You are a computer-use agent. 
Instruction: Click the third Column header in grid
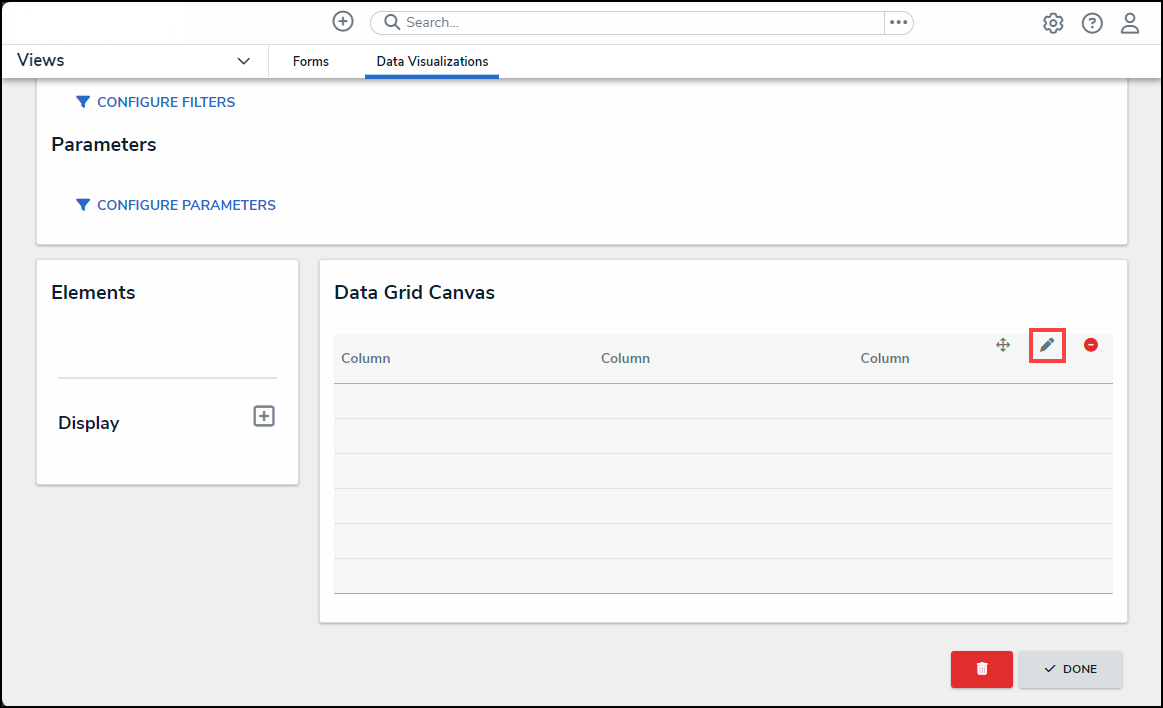pos(885,358)
